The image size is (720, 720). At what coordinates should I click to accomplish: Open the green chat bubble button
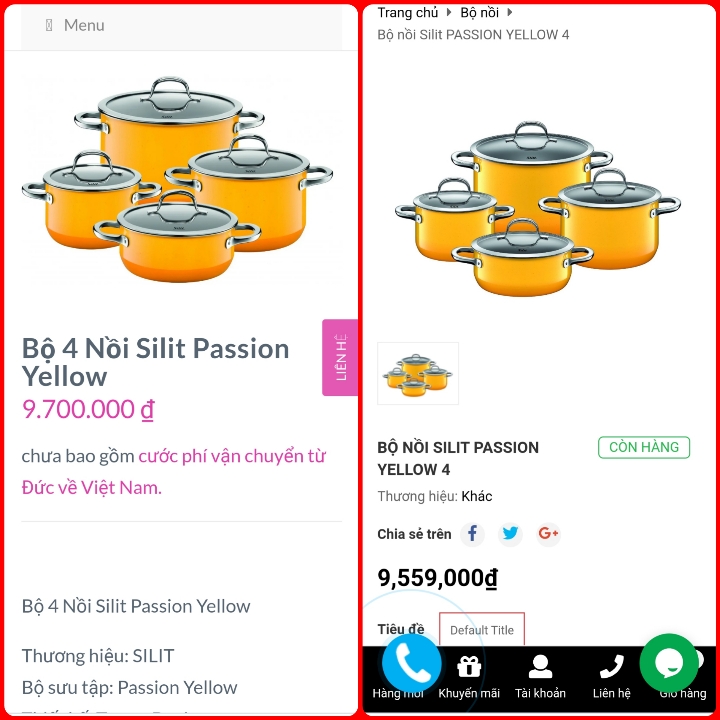[669, 663]
